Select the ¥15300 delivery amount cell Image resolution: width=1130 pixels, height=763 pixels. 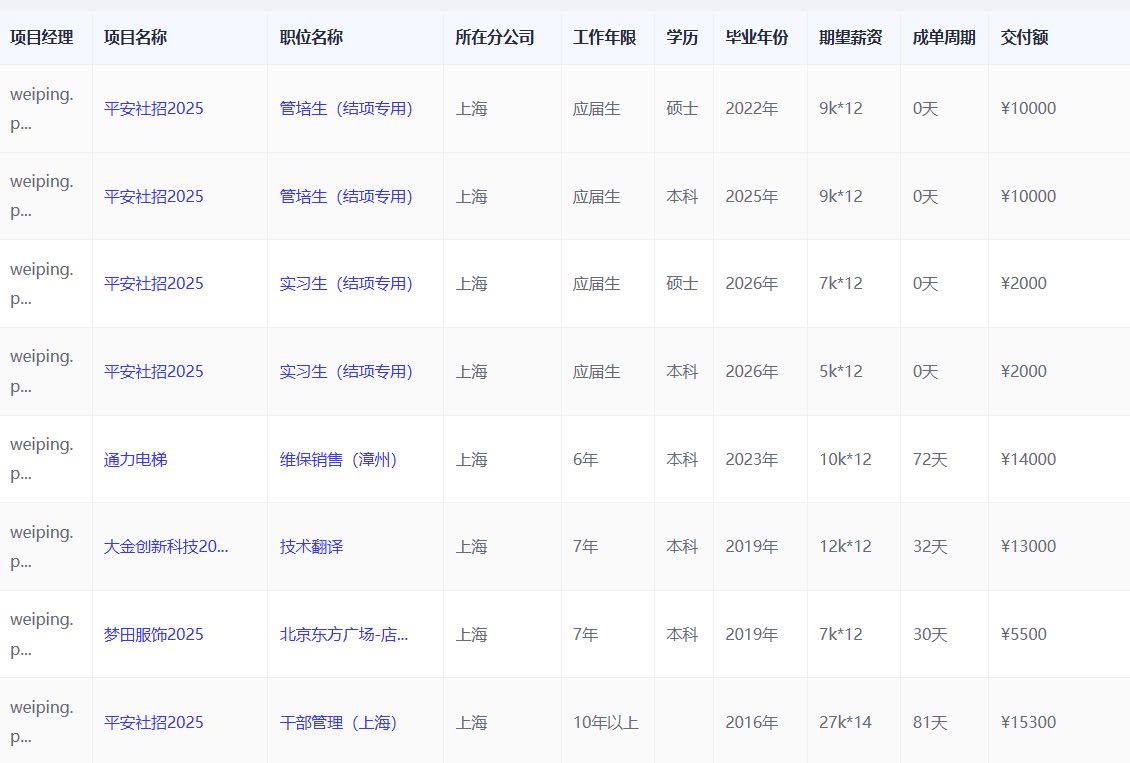pyautogui.click(x=1028, y=722)
